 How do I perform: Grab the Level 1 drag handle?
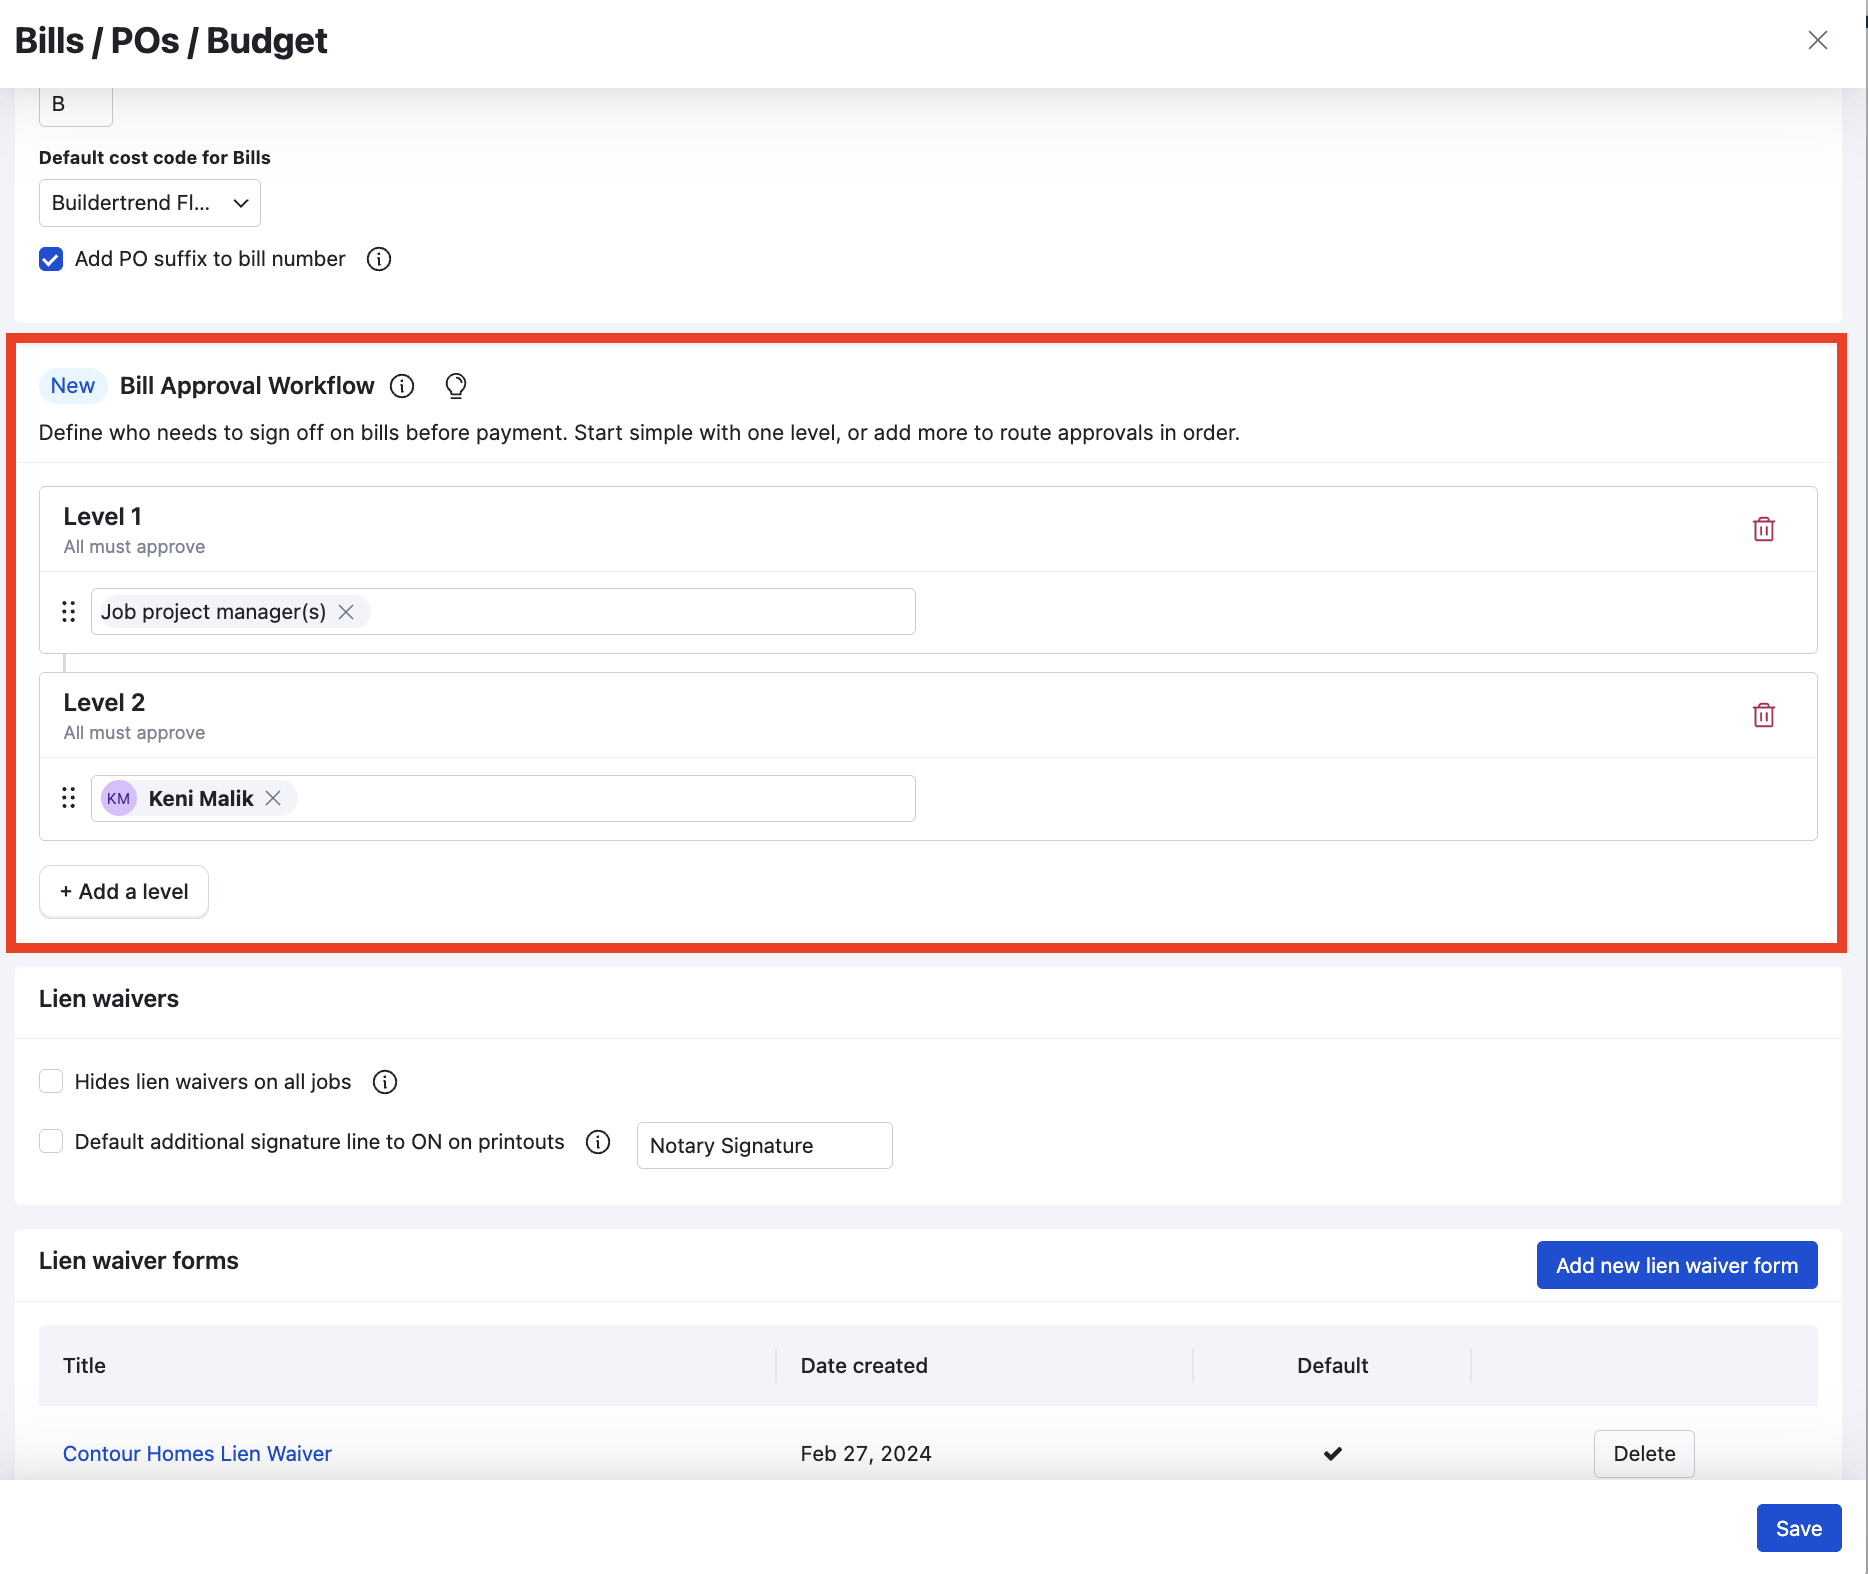tap(68, 612)
